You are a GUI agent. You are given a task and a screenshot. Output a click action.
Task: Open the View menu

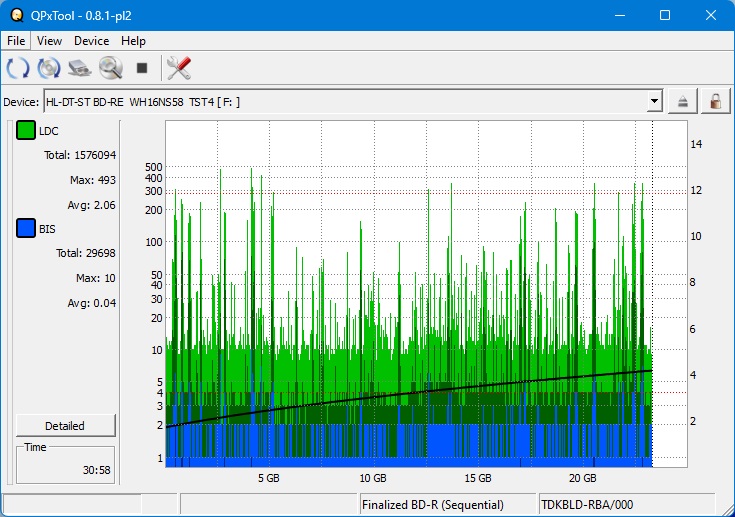click(49, 41)
